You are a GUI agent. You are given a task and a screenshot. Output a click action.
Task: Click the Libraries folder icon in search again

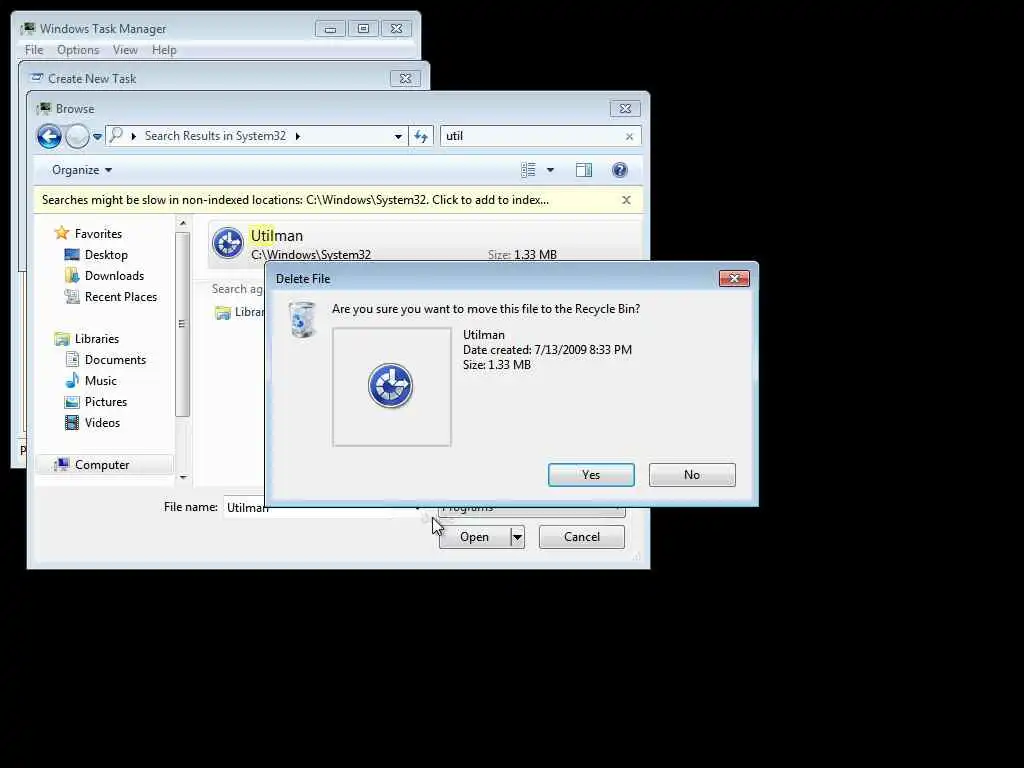pos(223,313)
